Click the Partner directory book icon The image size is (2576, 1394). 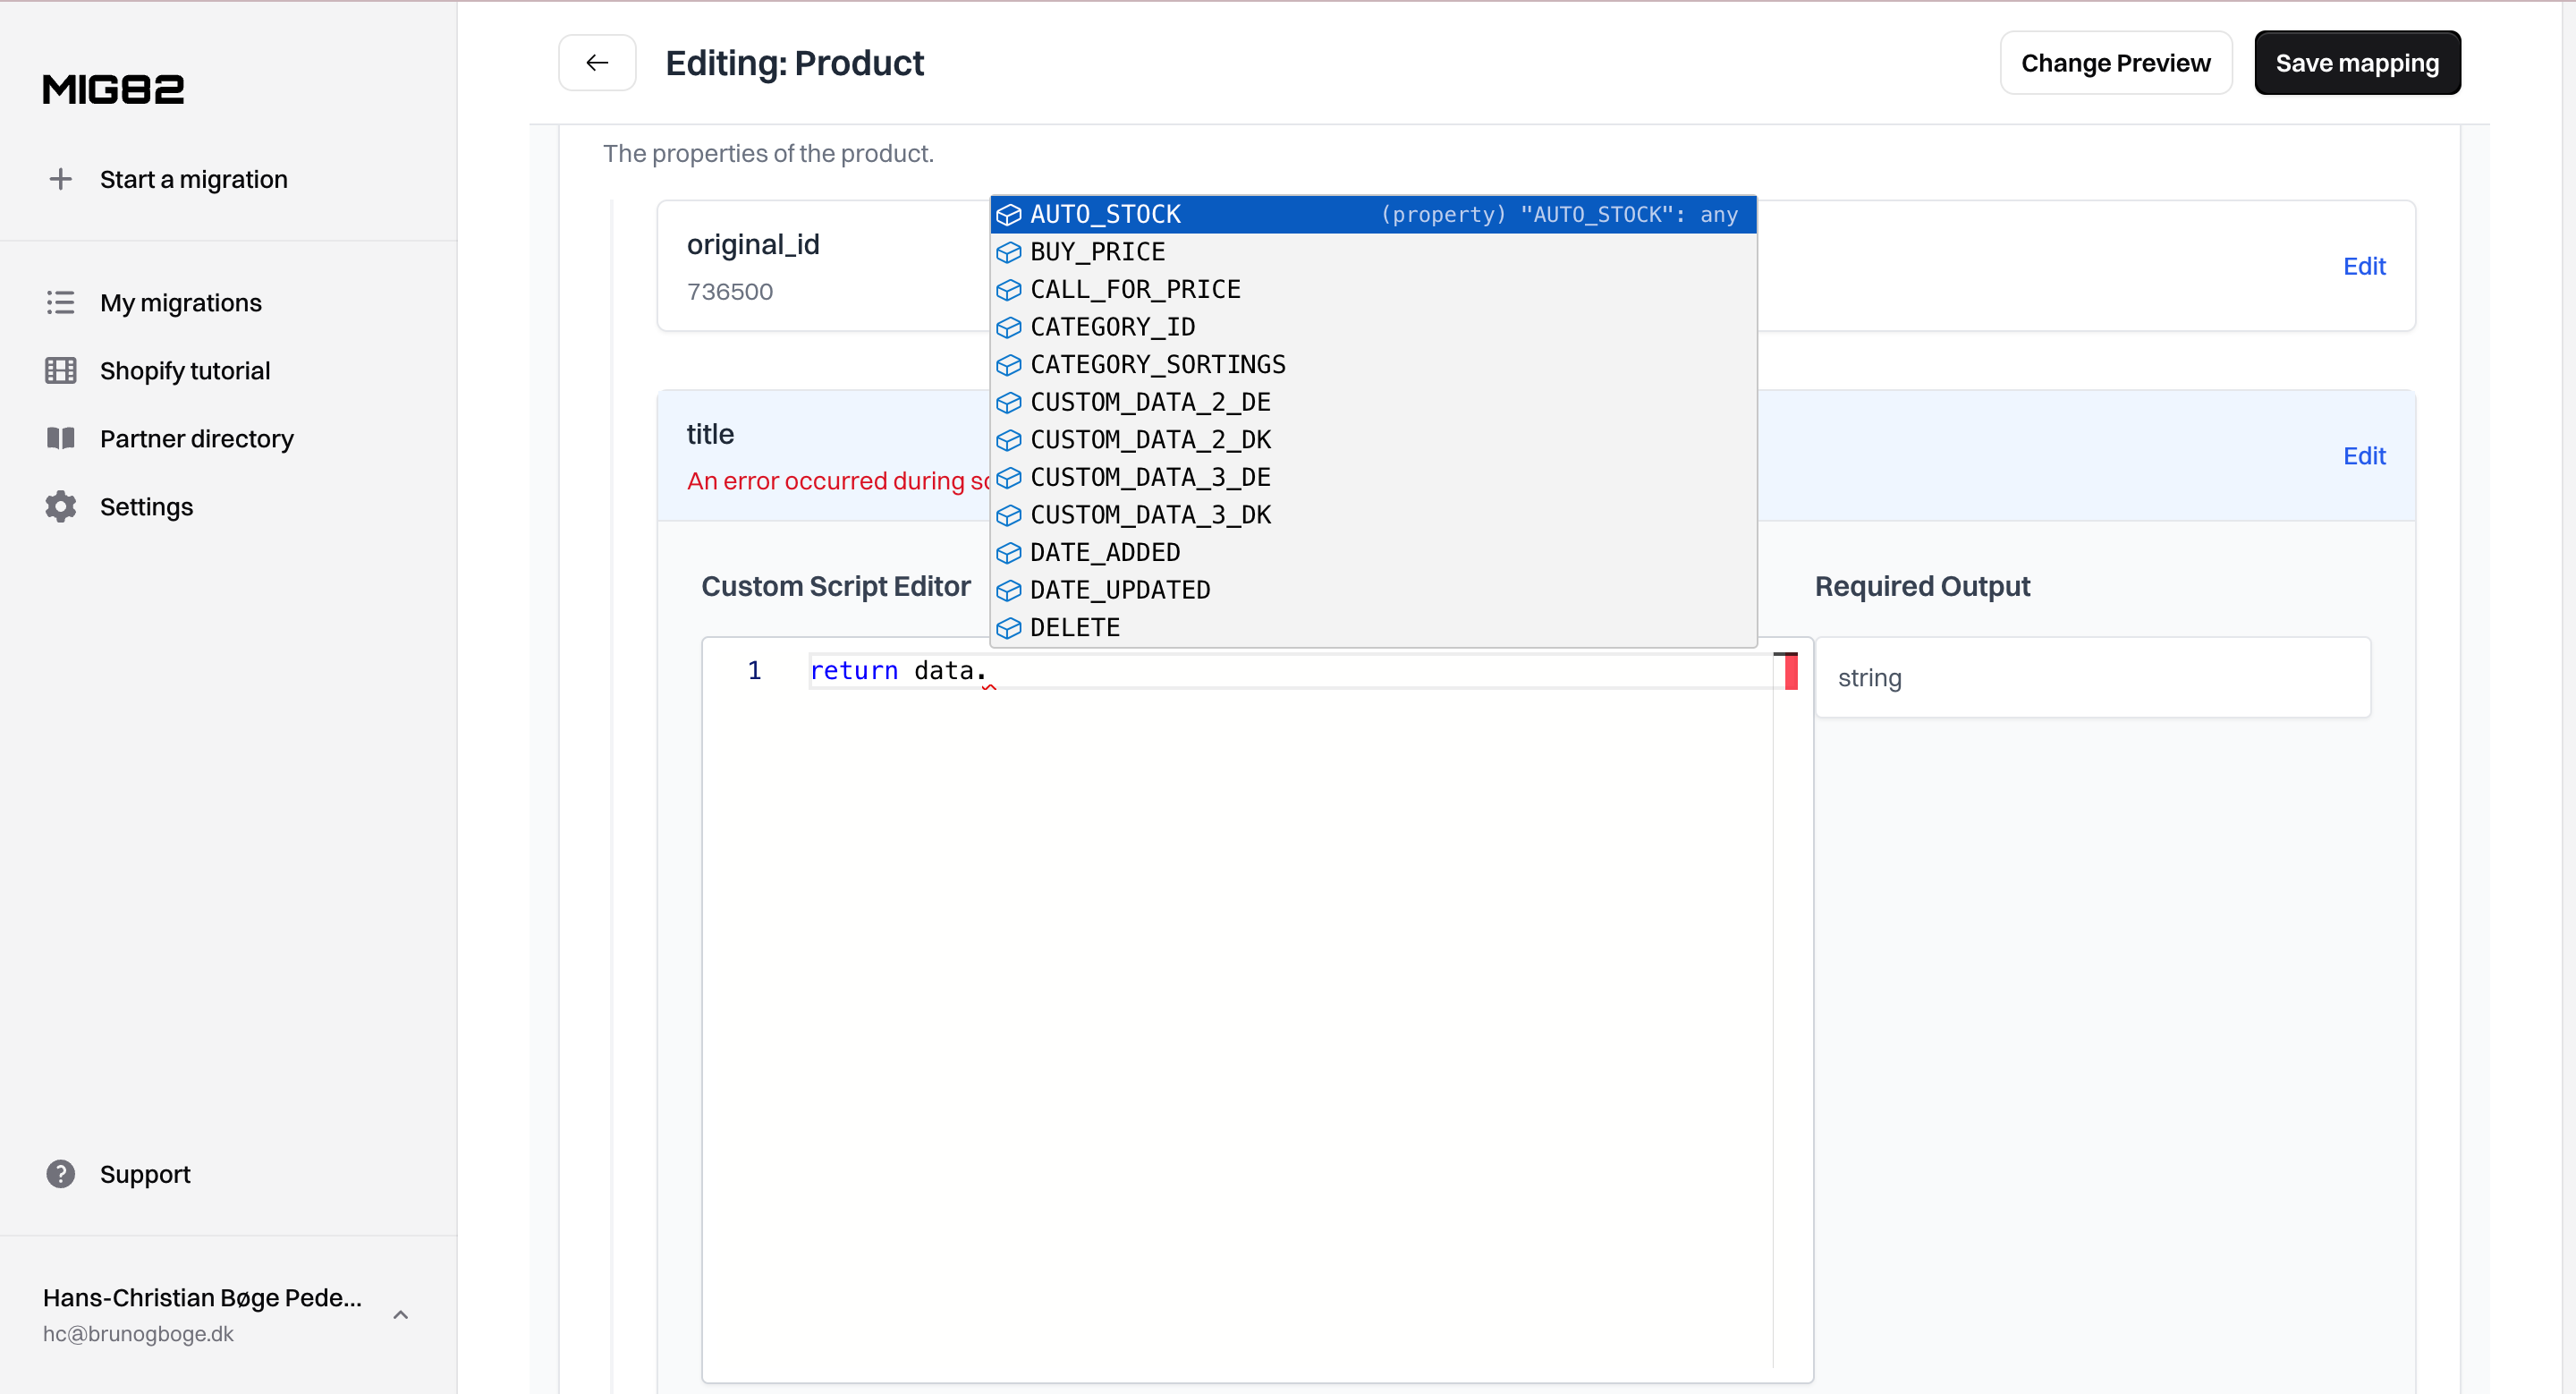tap(60, 438)
